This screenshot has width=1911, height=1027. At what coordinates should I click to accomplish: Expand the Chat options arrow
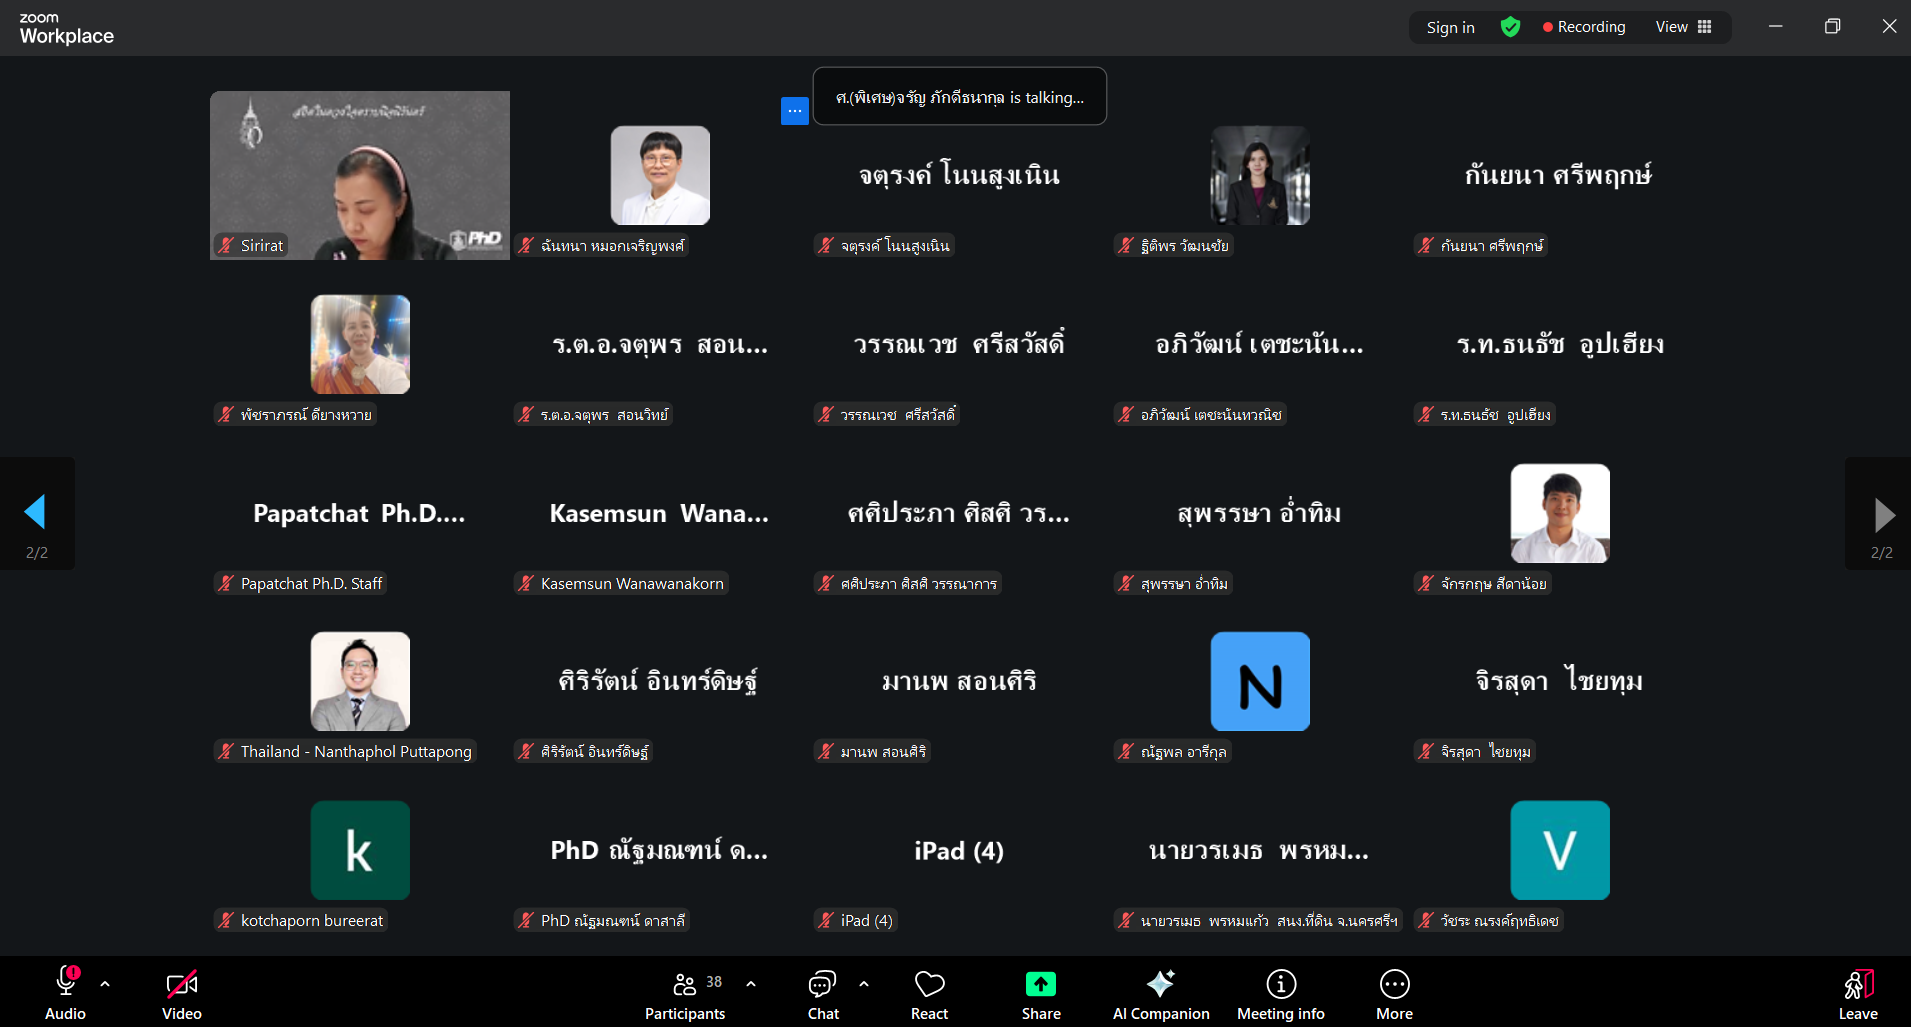(x=864, y=984)
